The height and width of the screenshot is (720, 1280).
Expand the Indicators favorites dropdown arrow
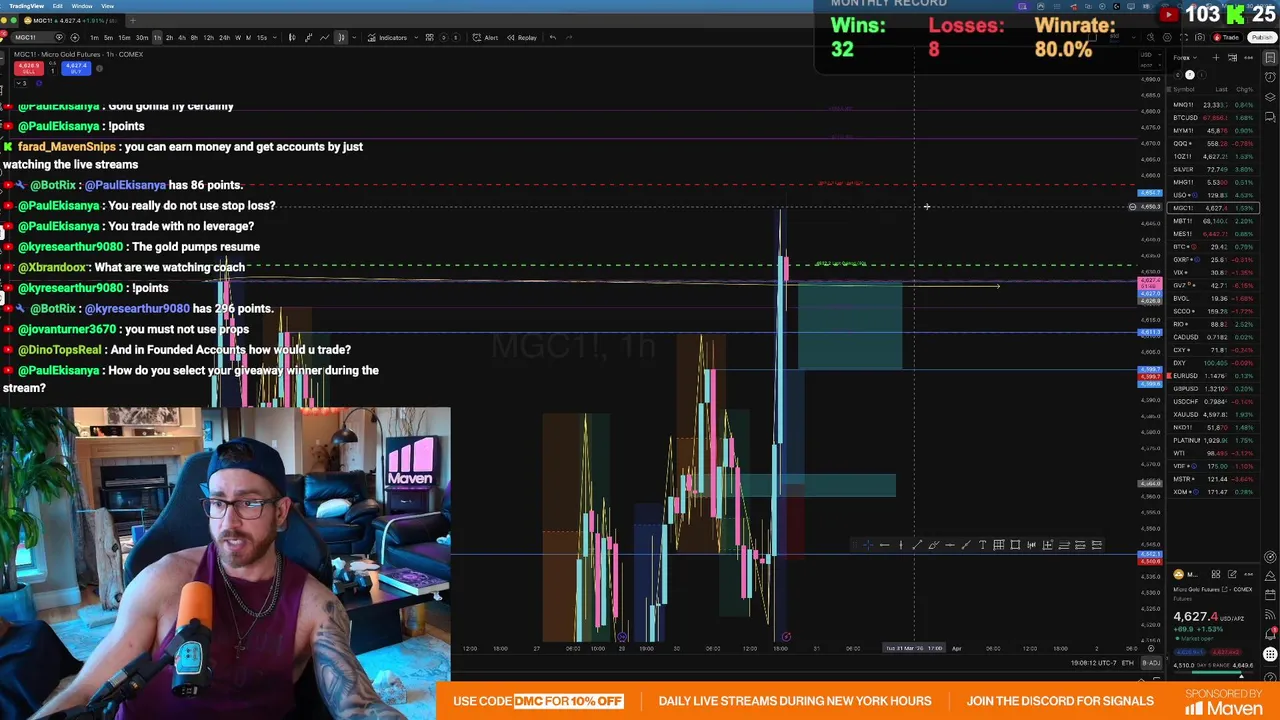click(415, 38)
